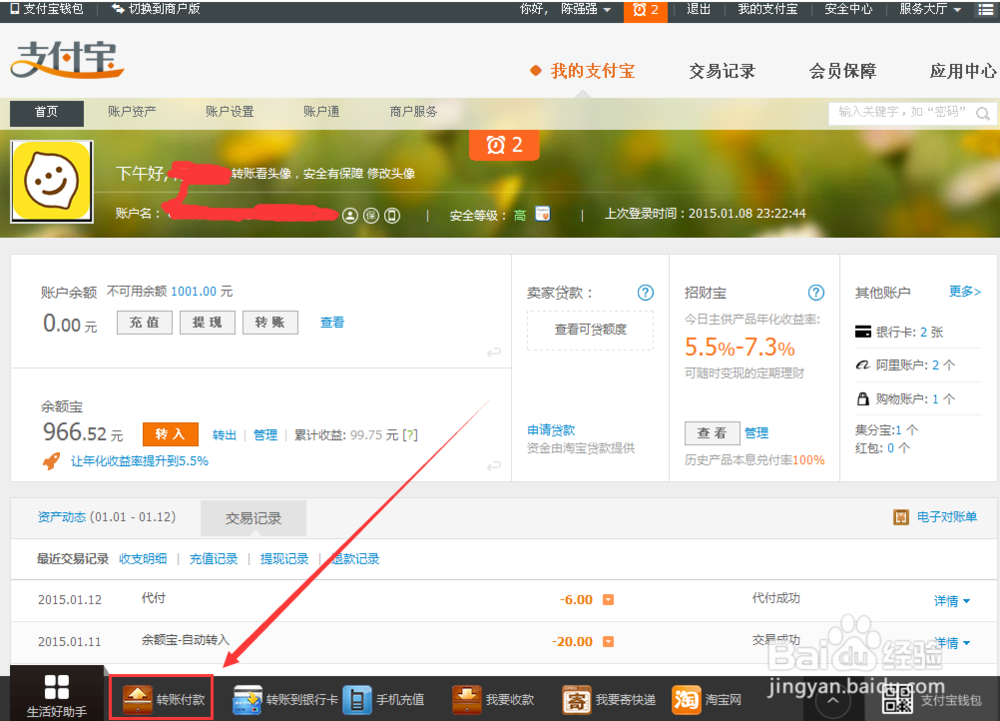1000x721 pixels.
Task: Click the bank card icon in 其他账户
Action: (x=863, y=331)
